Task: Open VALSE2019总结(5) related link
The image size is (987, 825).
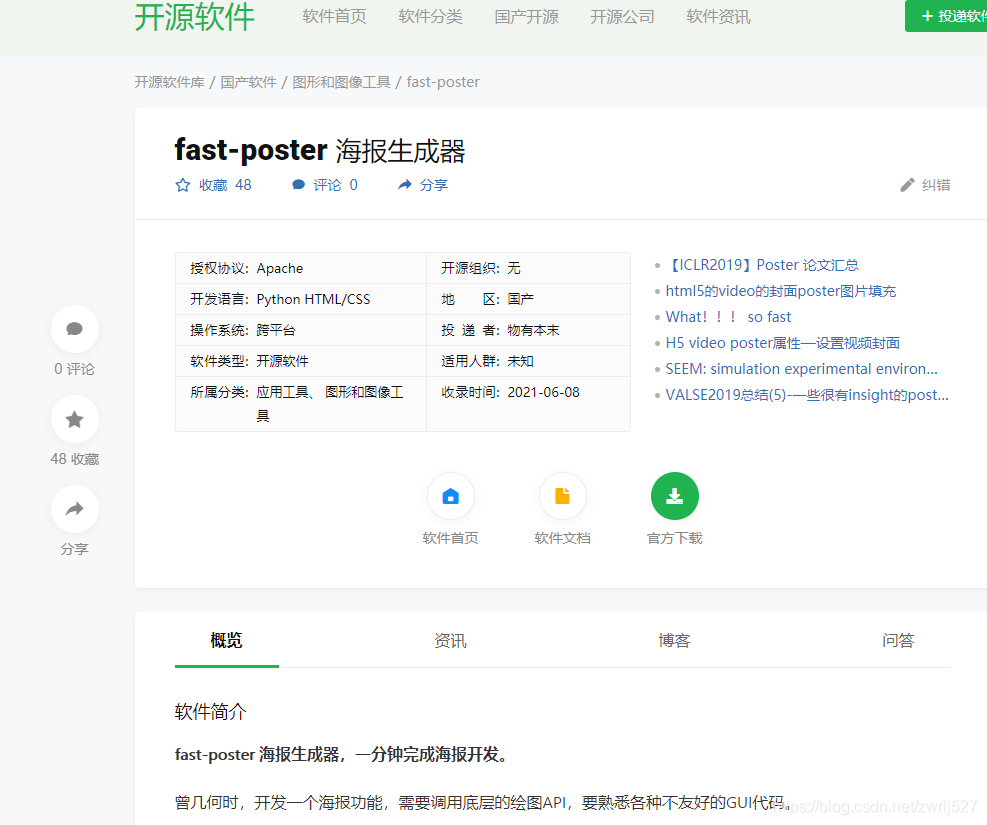Action: [x=807, y=395]
